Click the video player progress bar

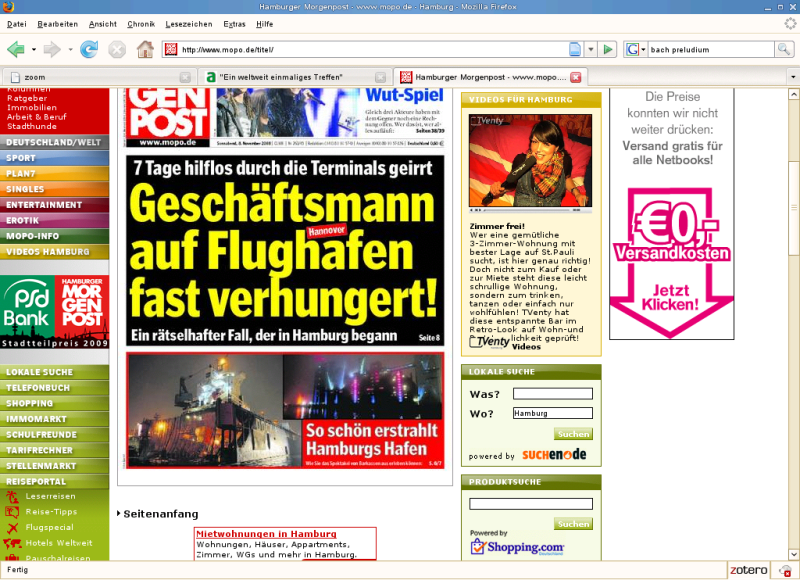point(527,210)
